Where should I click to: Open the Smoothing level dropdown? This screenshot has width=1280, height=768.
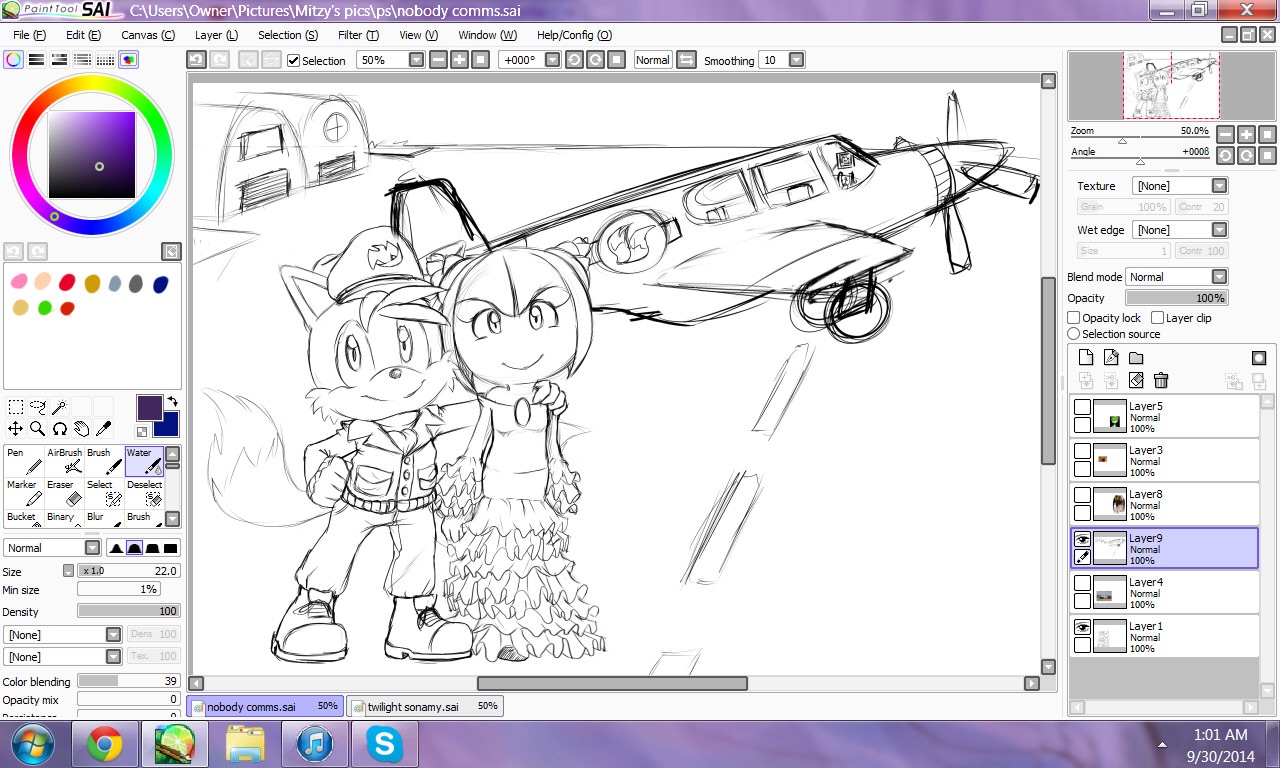click(796, 60)
